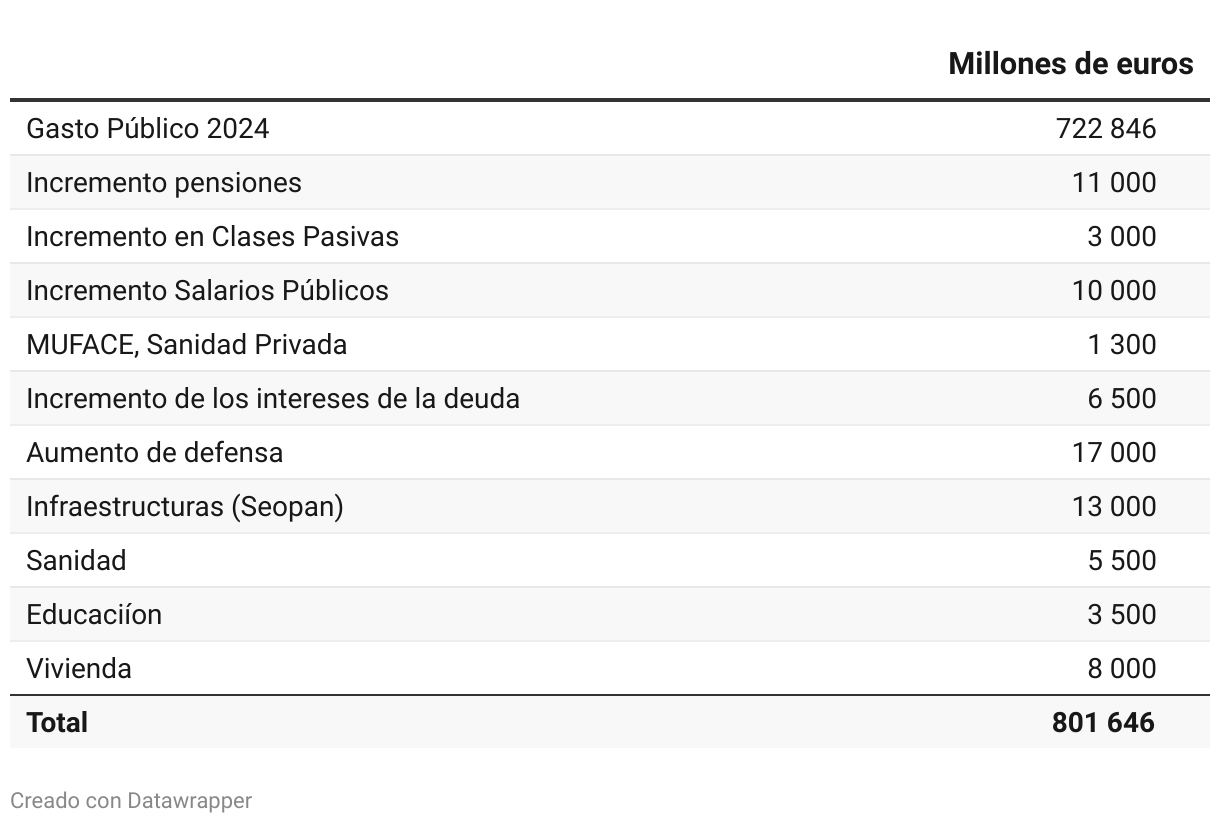The width and height of the screenshot is (1220, 824).
Task: Click the Aumento de defensa label
Action: 154,453
